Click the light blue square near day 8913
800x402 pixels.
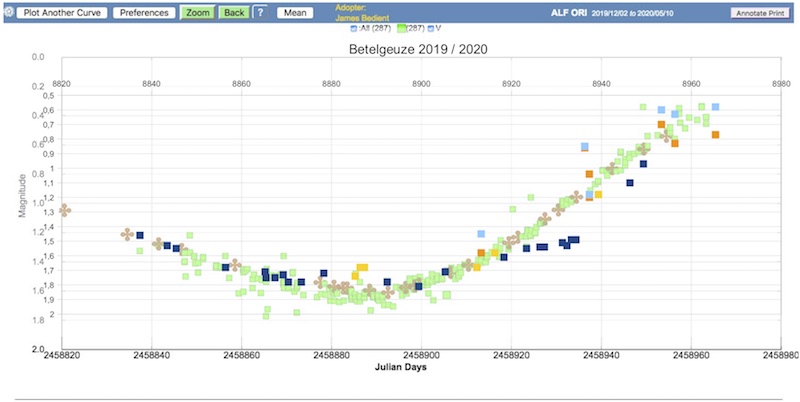coord(481,234)
